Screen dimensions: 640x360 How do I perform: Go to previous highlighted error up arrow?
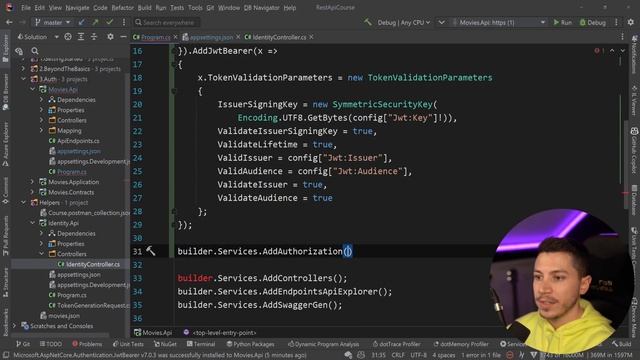[612, 51]
